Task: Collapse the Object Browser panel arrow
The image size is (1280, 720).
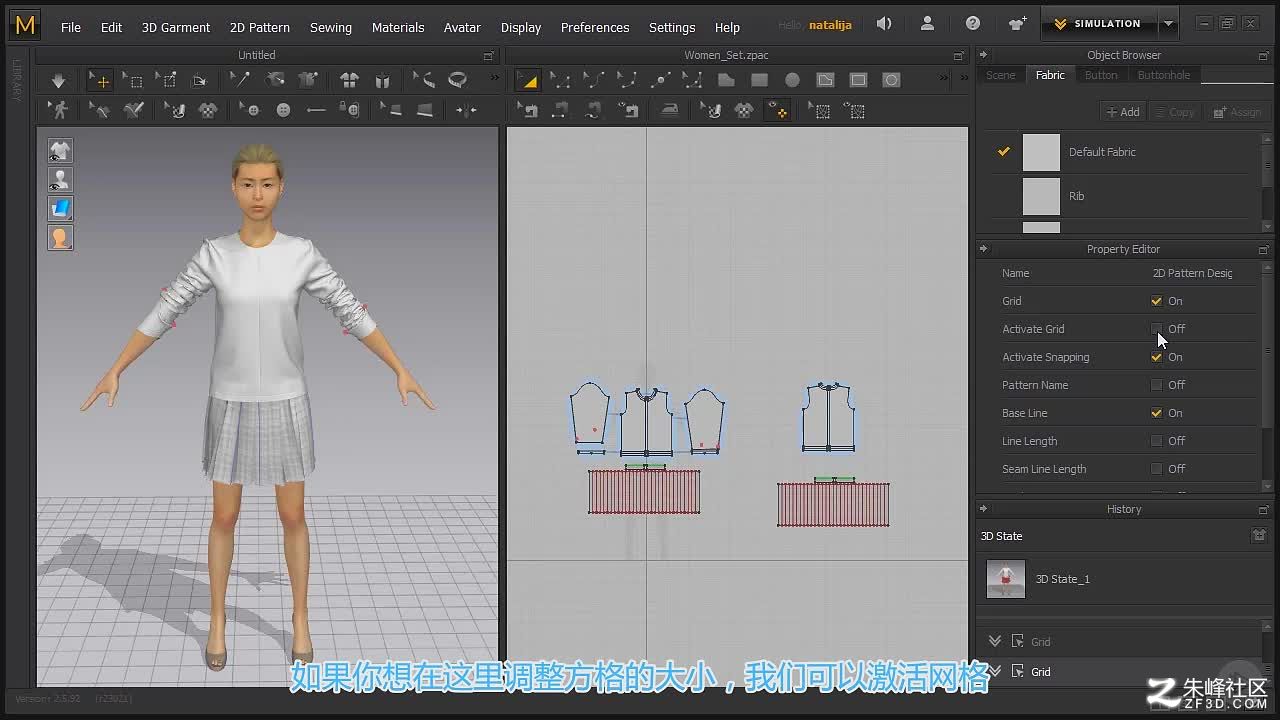Action: (983, 55)
